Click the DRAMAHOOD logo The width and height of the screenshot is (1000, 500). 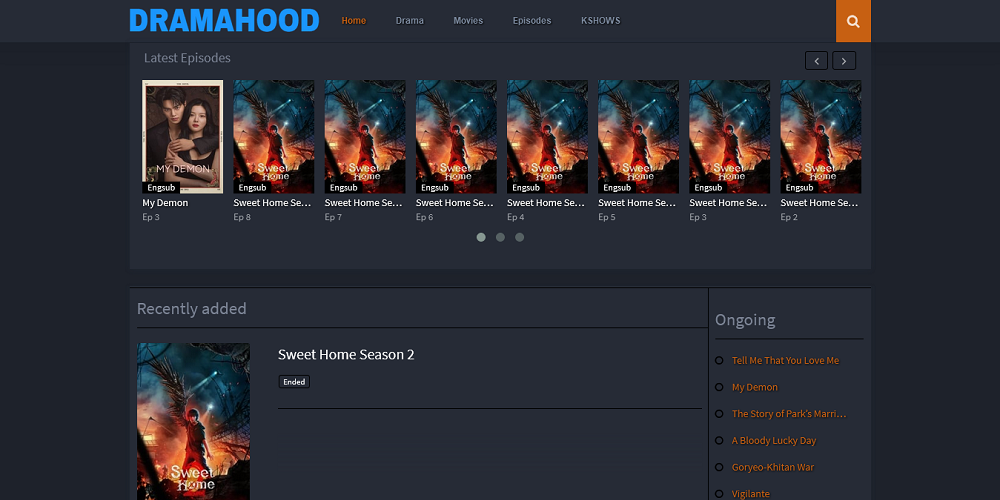pyautogui.click(x=224, y=20)
